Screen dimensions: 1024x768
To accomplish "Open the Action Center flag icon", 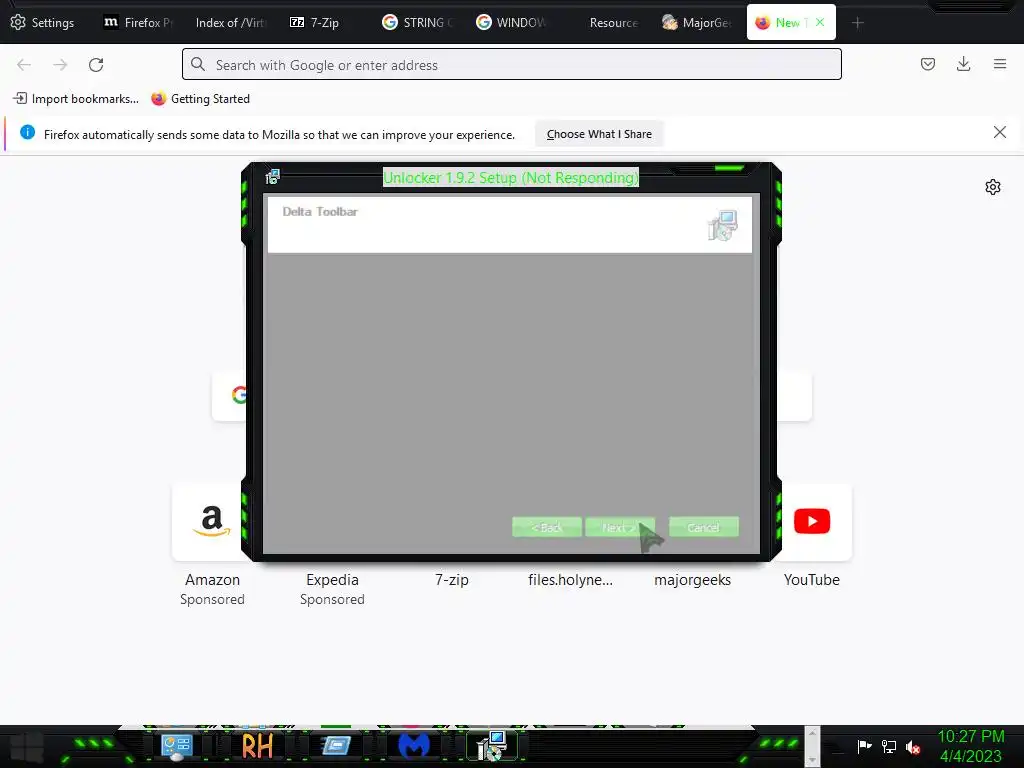I will pos(865,746).
